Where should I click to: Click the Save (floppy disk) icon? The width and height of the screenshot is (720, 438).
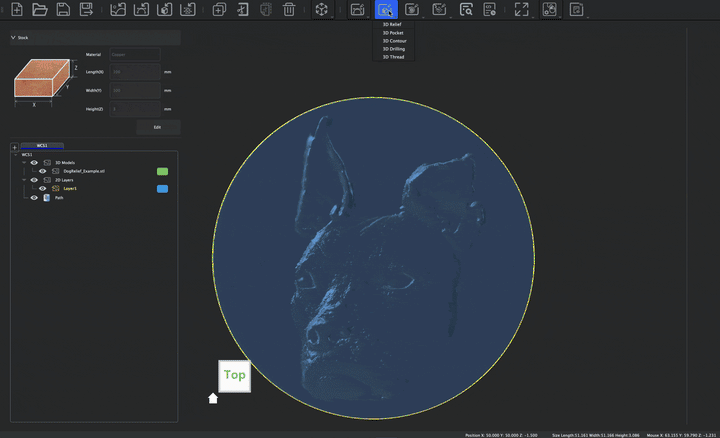63,9
